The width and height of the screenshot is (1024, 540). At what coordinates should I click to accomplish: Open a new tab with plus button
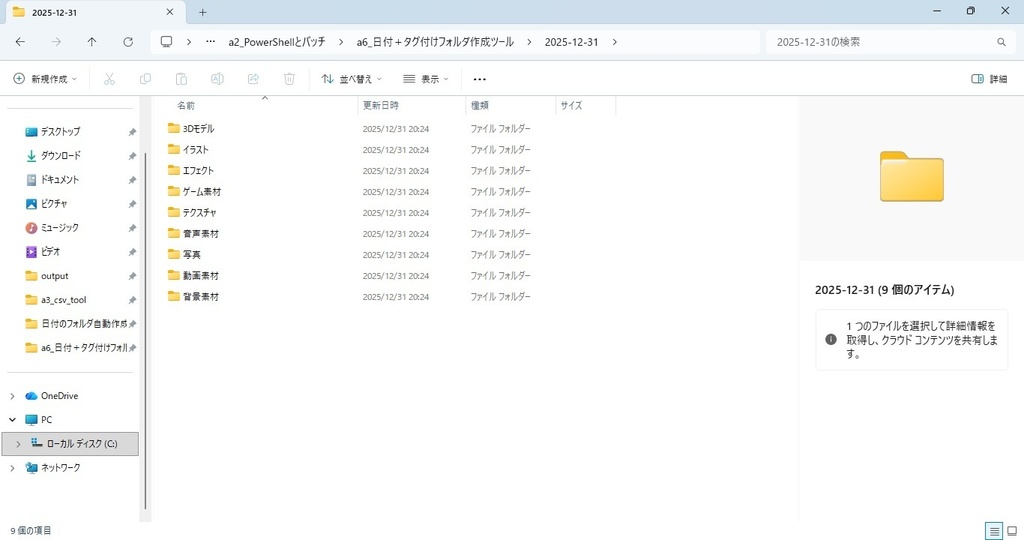[202, 12]
